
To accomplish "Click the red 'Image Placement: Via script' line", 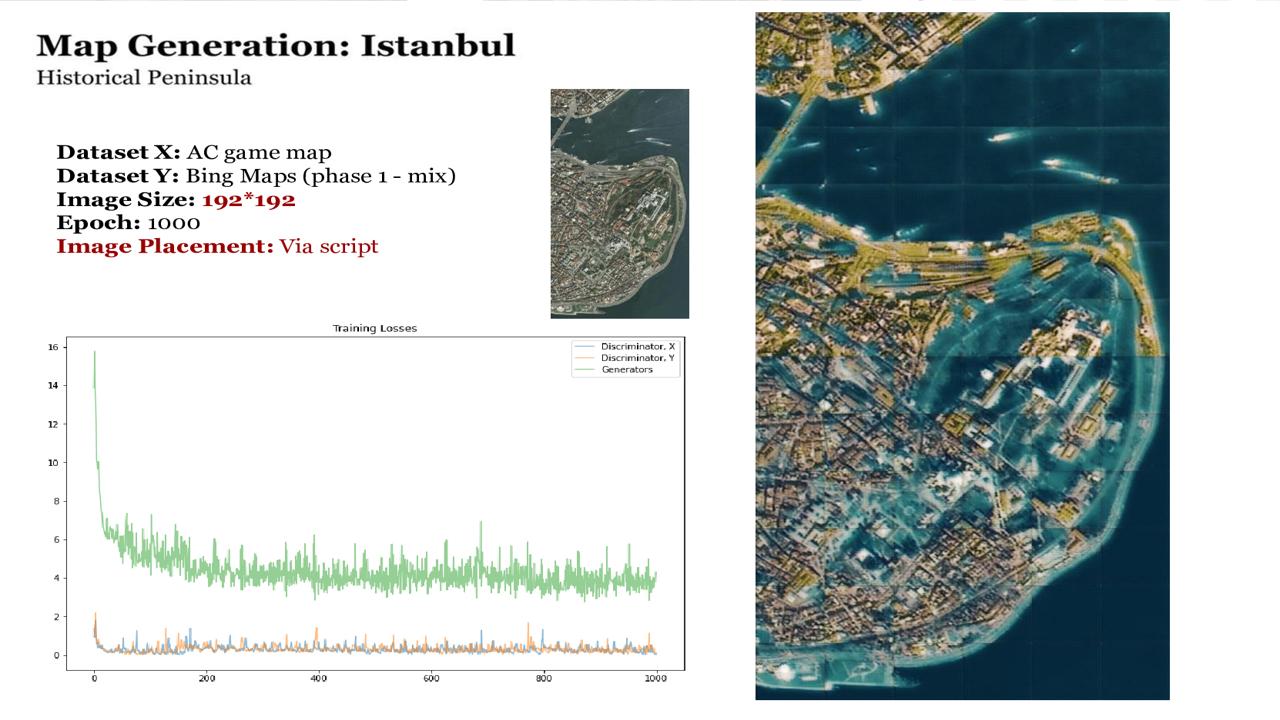I will (217, 246).
